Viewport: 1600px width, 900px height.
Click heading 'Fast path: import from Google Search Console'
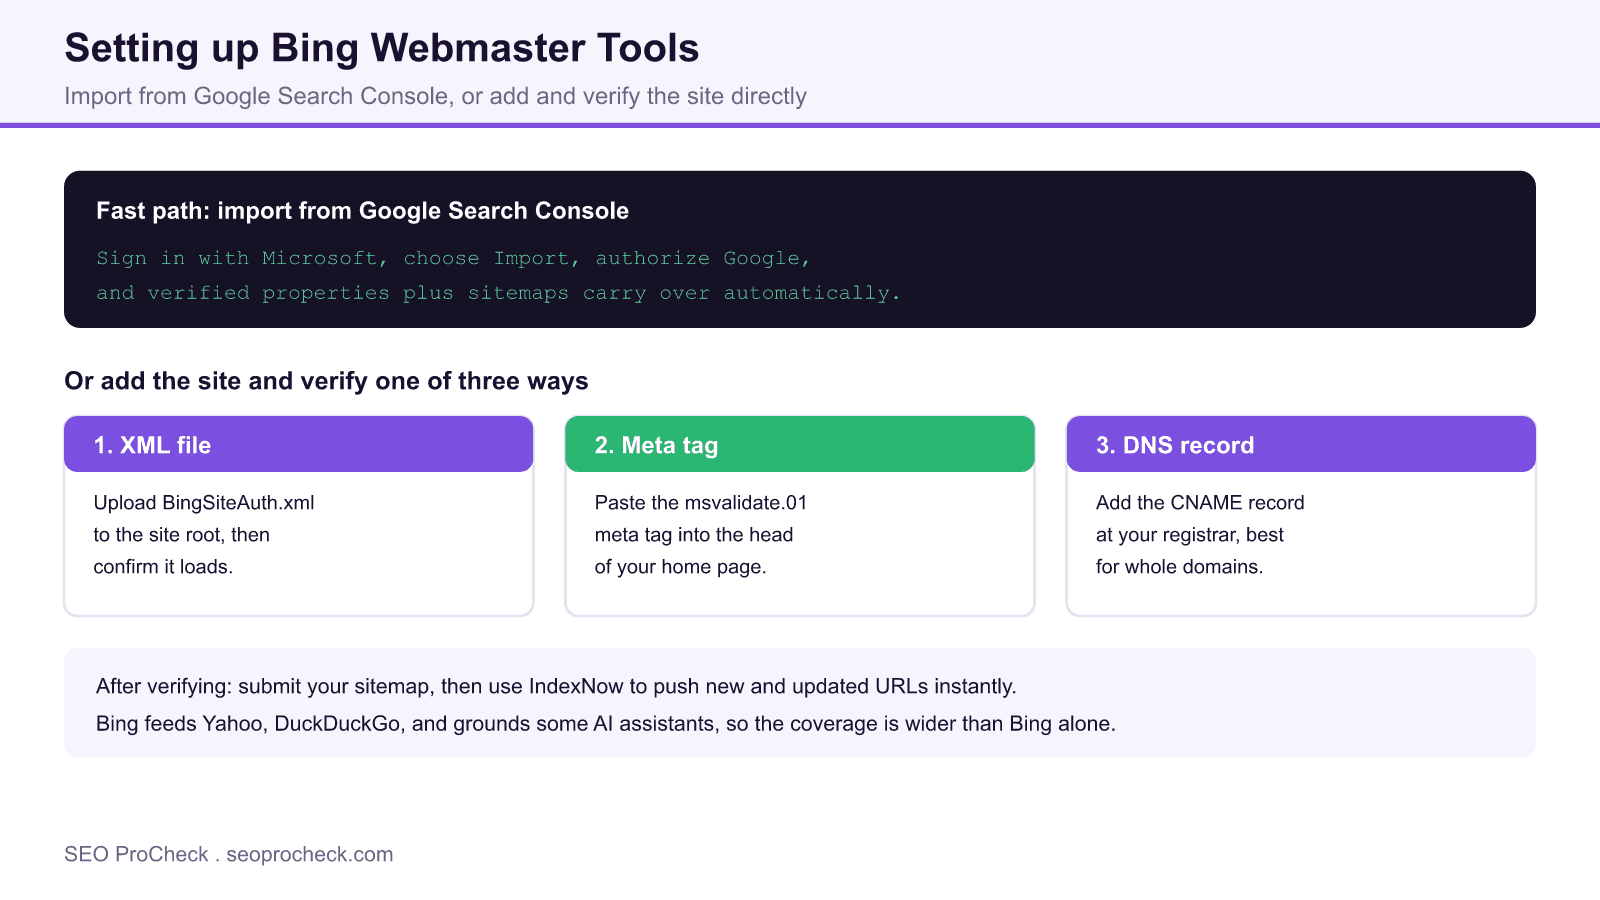point(362,211)
